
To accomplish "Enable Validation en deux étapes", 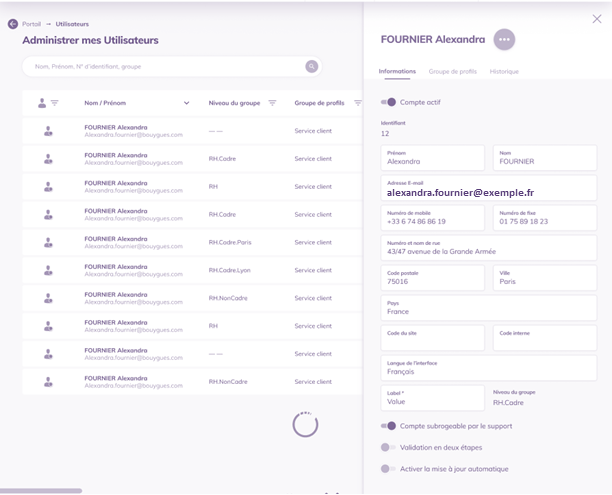I will point(389,447).
